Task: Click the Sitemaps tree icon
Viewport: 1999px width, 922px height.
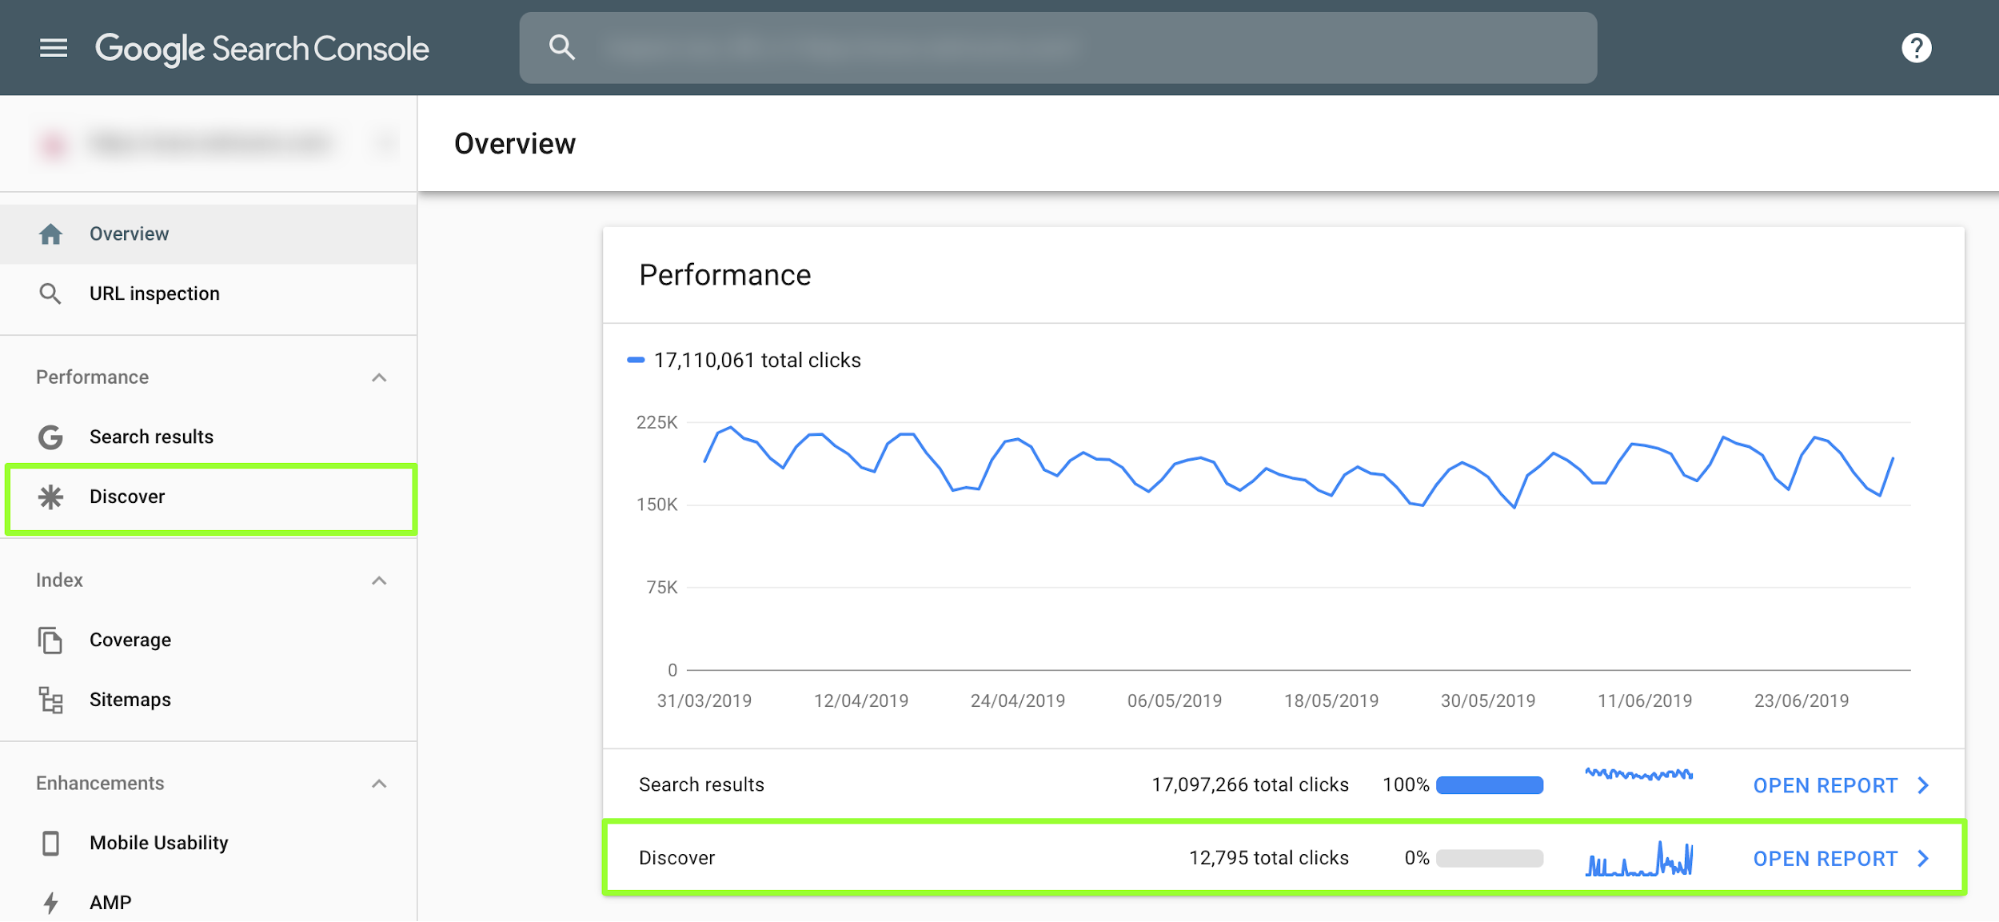Action: tap(50, 700)
